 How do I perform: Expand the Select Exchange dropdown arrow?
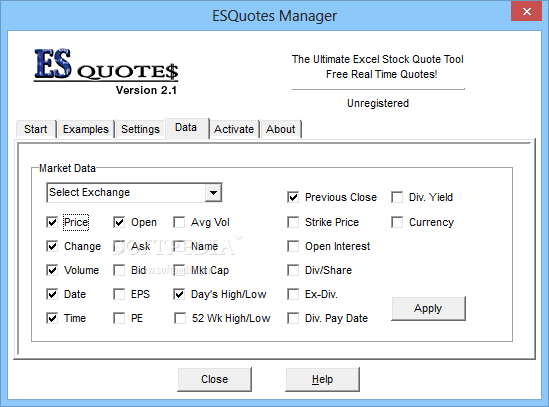pyautogui.click(x=213, y=193)
